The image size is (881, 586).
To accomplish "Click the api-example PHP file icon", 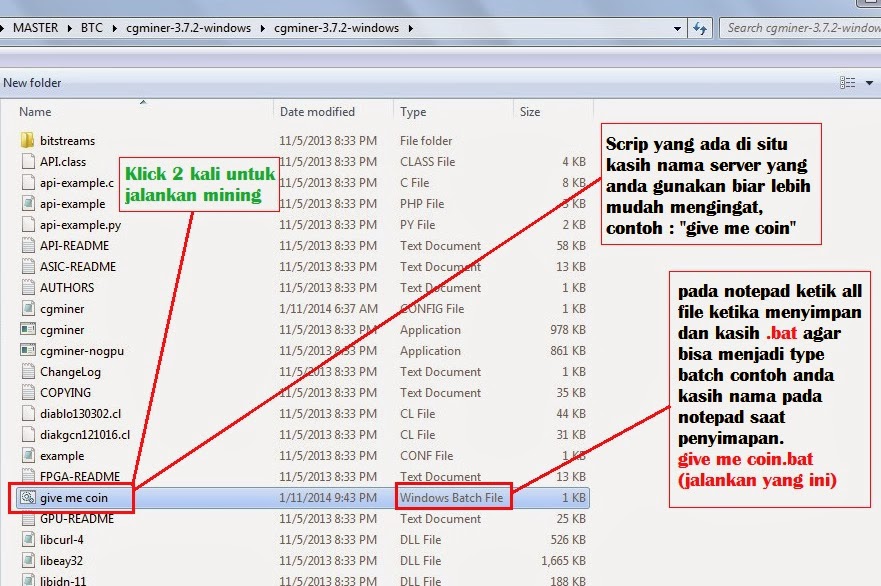I will [x=28, y=203].
